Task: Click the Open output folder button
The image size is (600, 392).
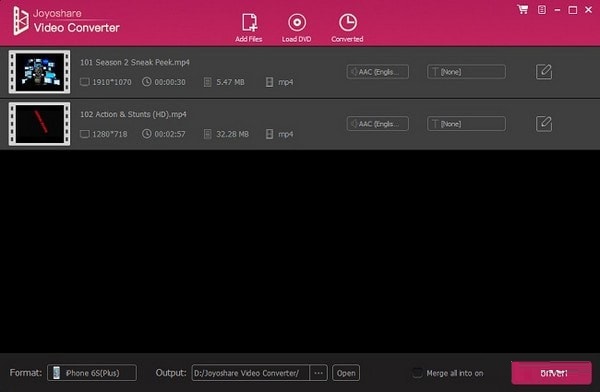Action: 346,373
